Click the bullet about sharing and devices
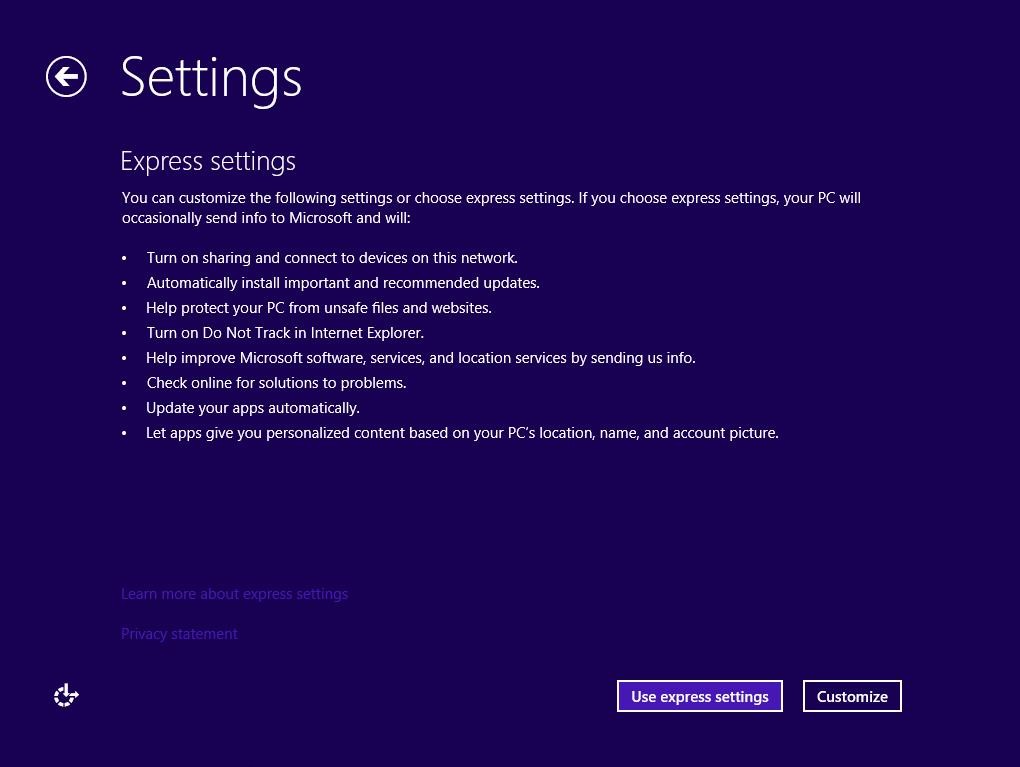The width and height of the screenshot is (1020, 767). pos(332,257)
